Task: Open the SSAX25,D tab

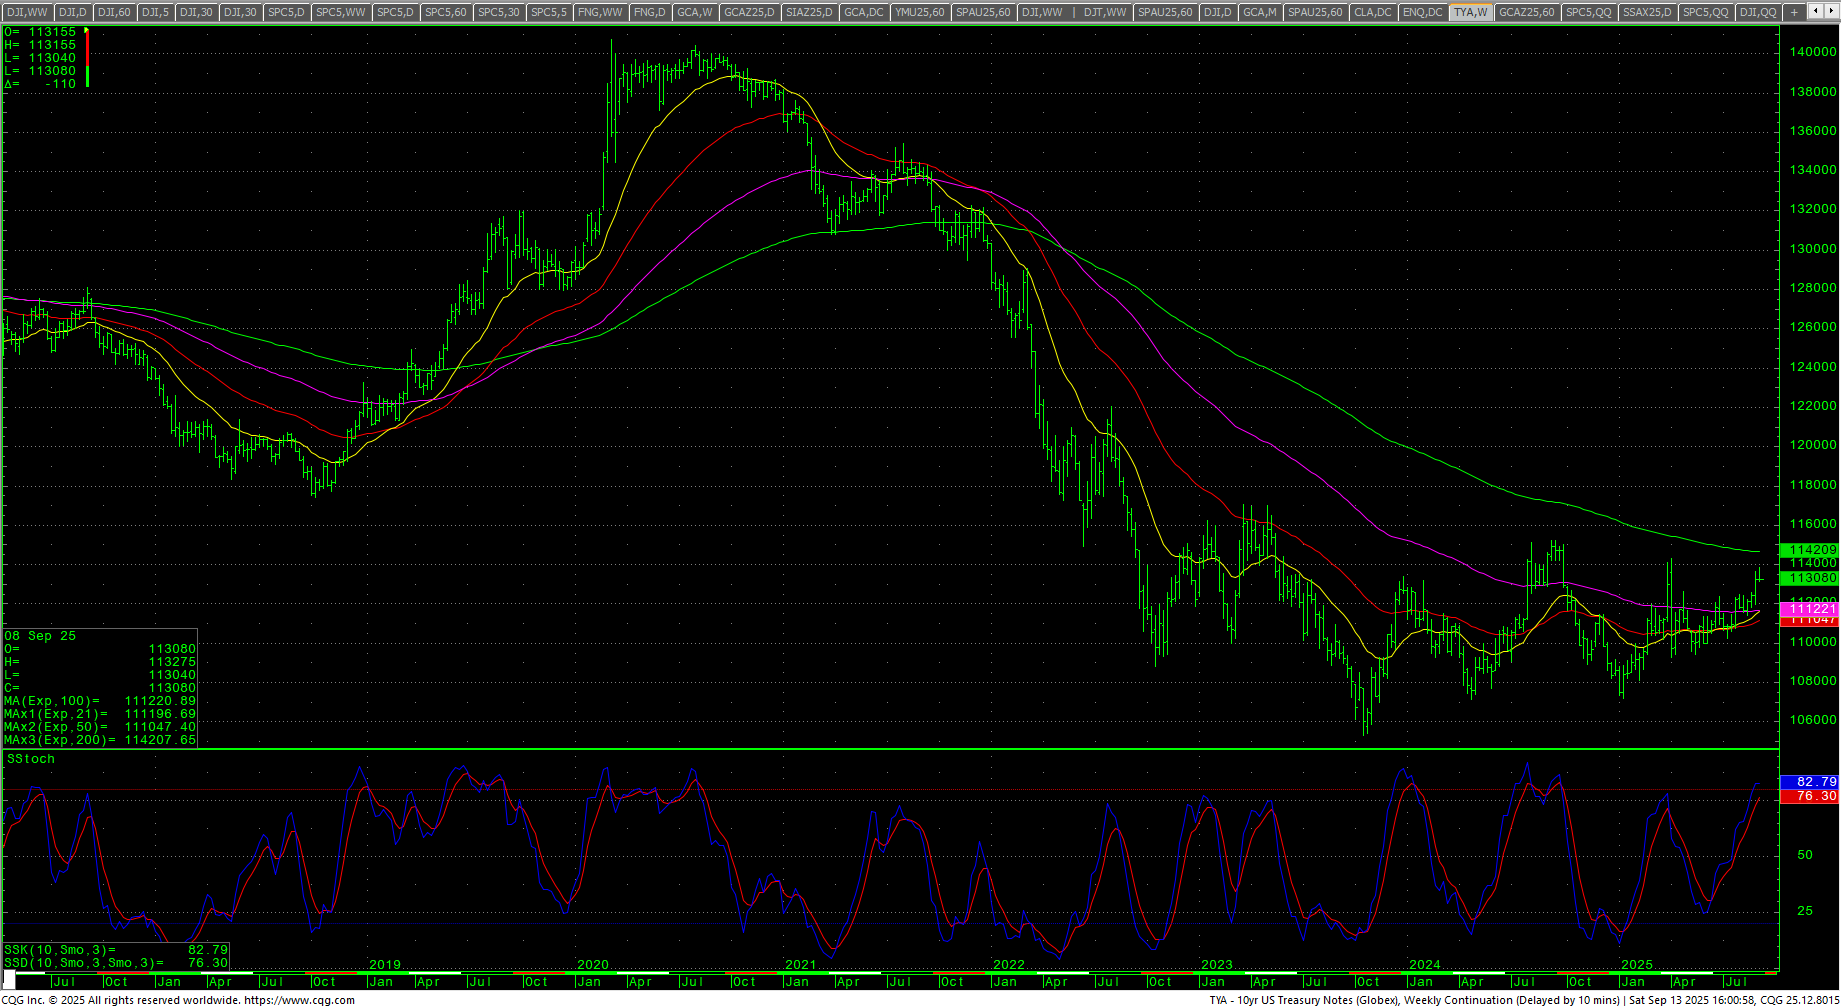Action: coord(1647,12)
